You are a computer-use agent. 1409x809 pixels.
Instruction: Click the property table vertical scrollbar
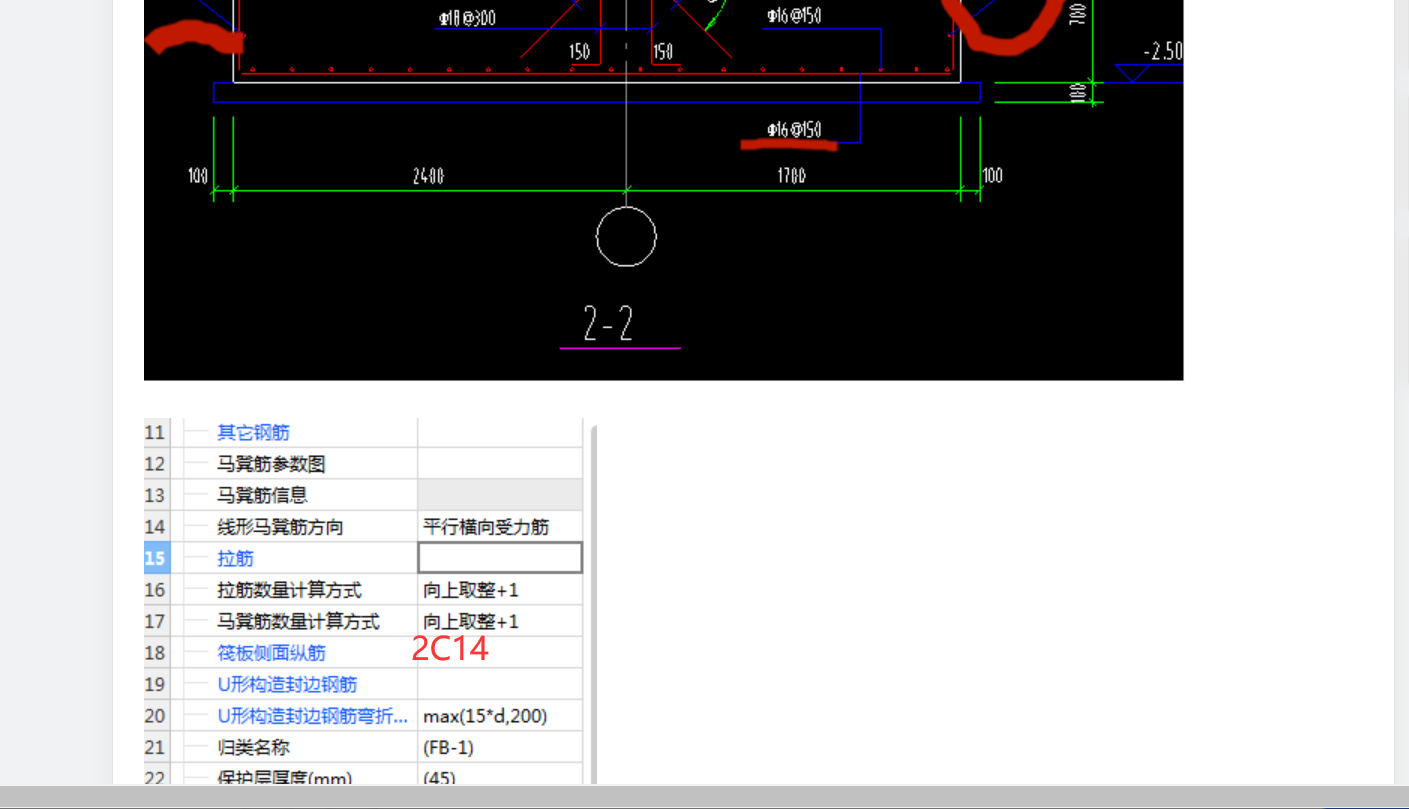pos(594,604)
